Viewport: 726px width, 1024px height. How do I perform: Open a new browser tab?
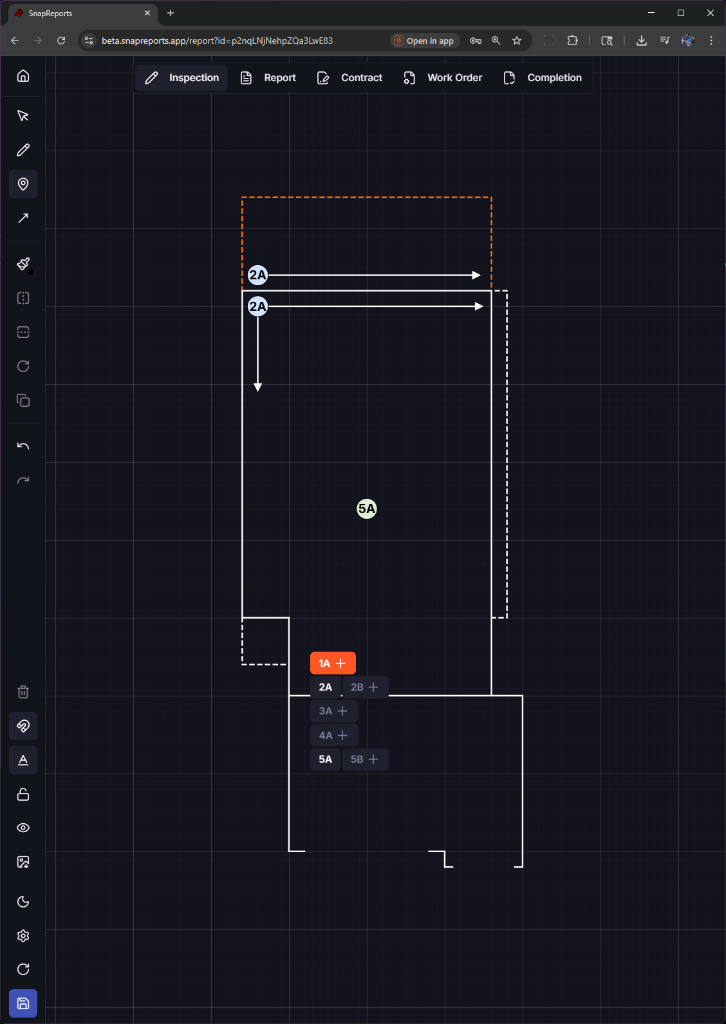click(x=170, y=13)
